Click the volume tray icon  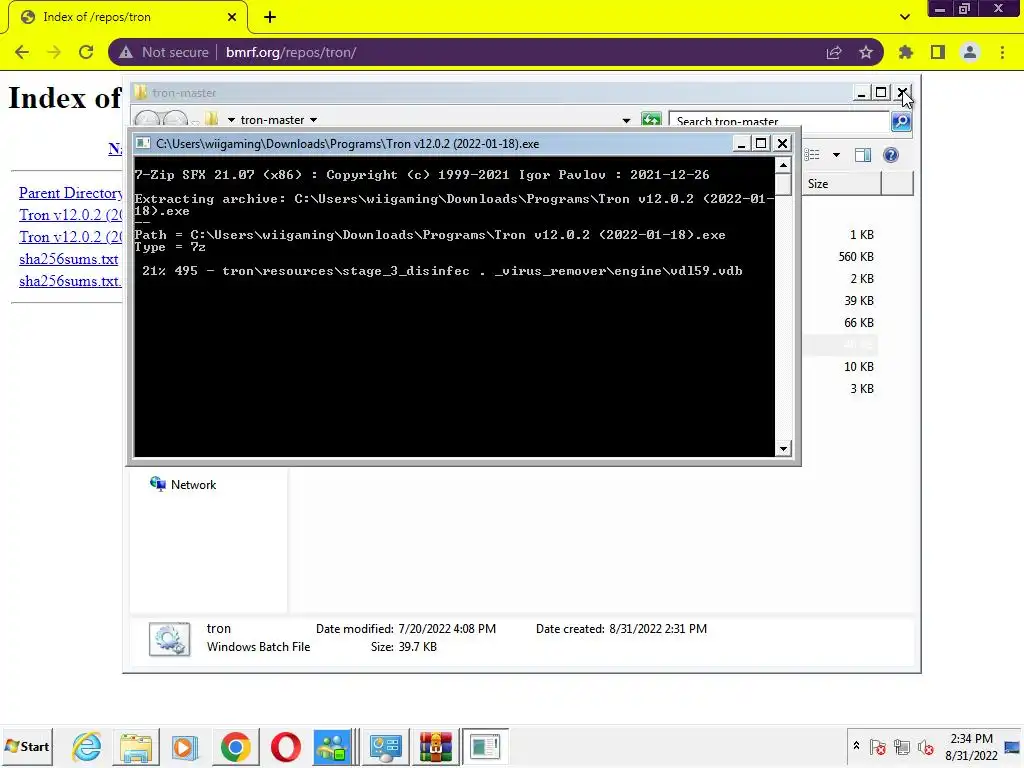tap(925, 746)
